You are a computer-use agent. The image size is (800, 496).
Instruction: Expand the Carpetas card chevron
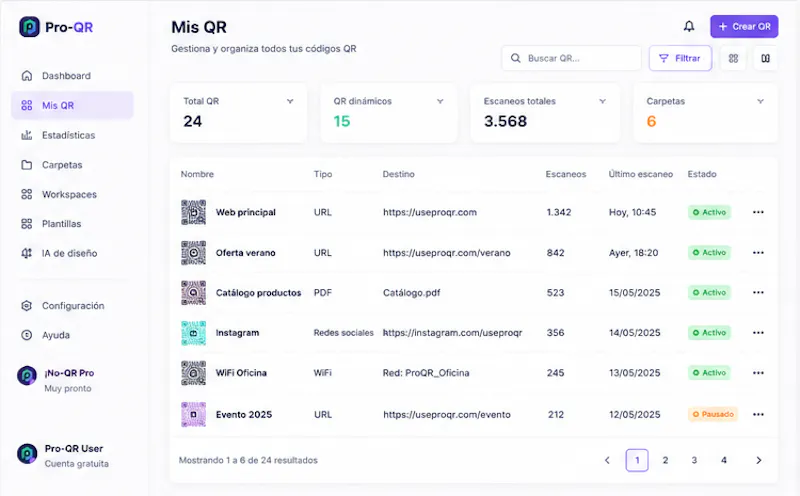[760, 101]
